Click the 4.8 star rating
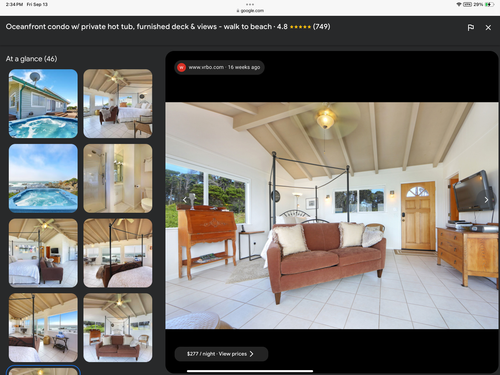This screenshot has height=375, width=500. pyautogui.click(x=294, y=27)
